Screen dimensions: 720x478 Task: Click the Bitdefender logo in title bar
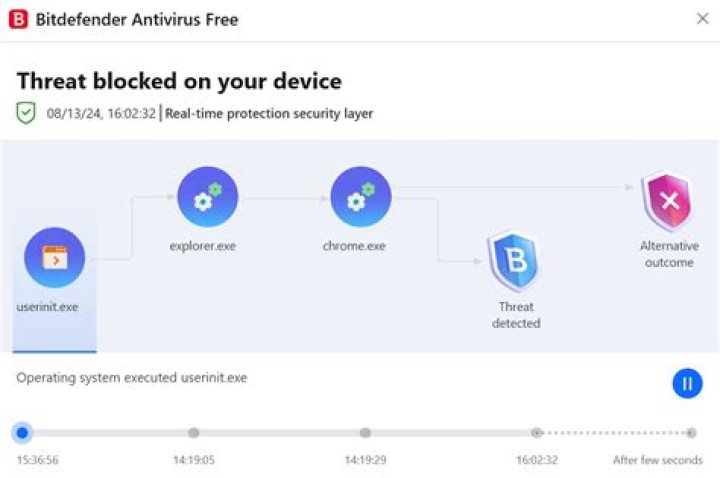point(18,19)
